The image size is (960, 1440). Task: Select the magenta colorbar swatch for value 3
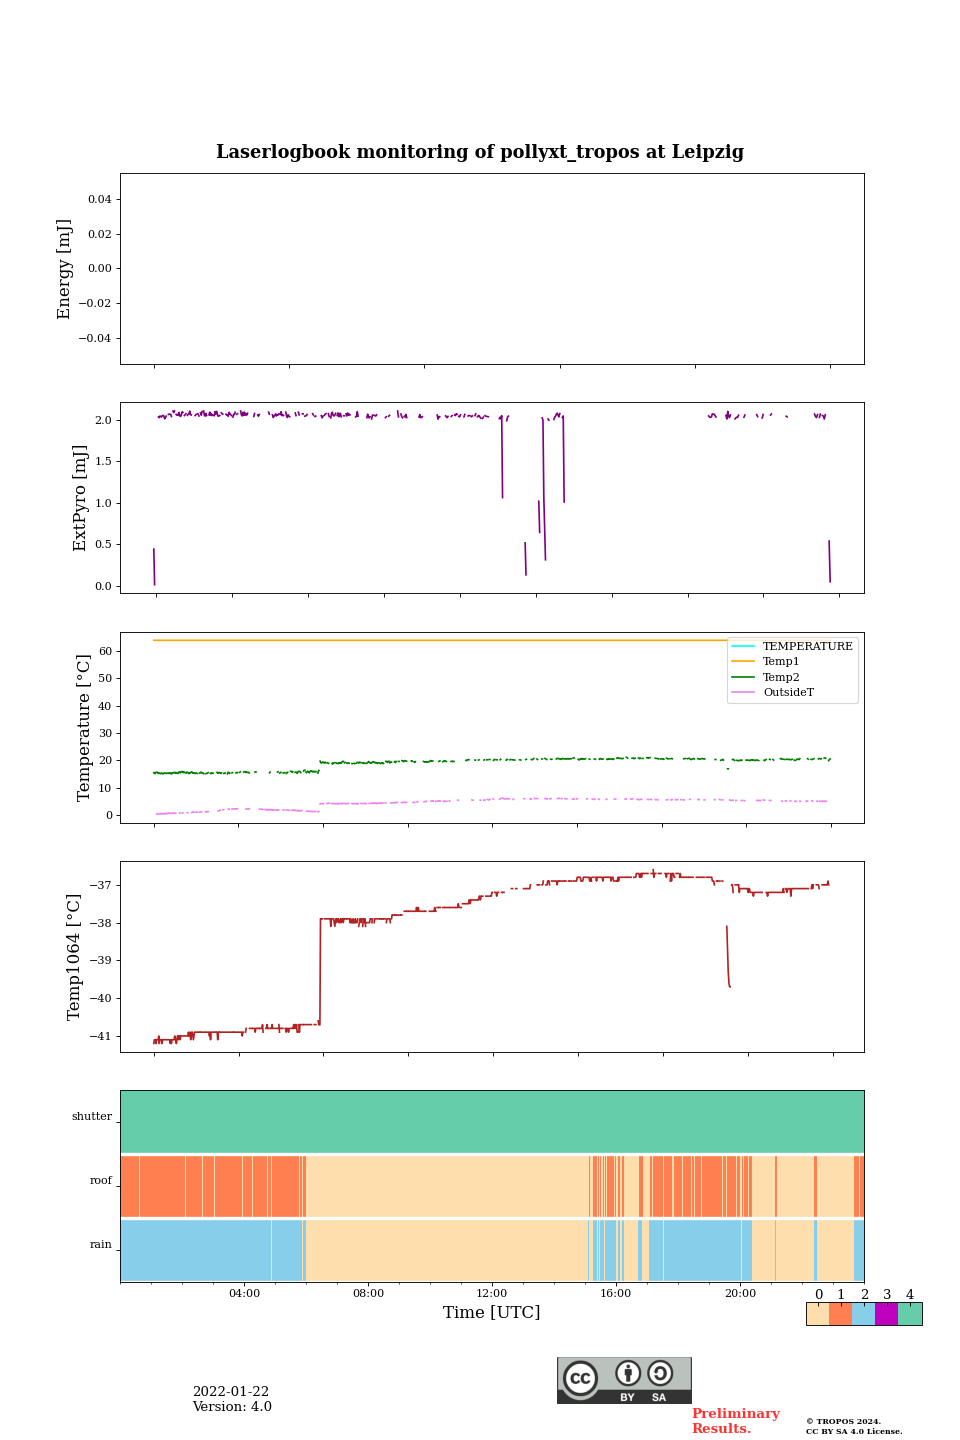click(x=886, y=1314)
